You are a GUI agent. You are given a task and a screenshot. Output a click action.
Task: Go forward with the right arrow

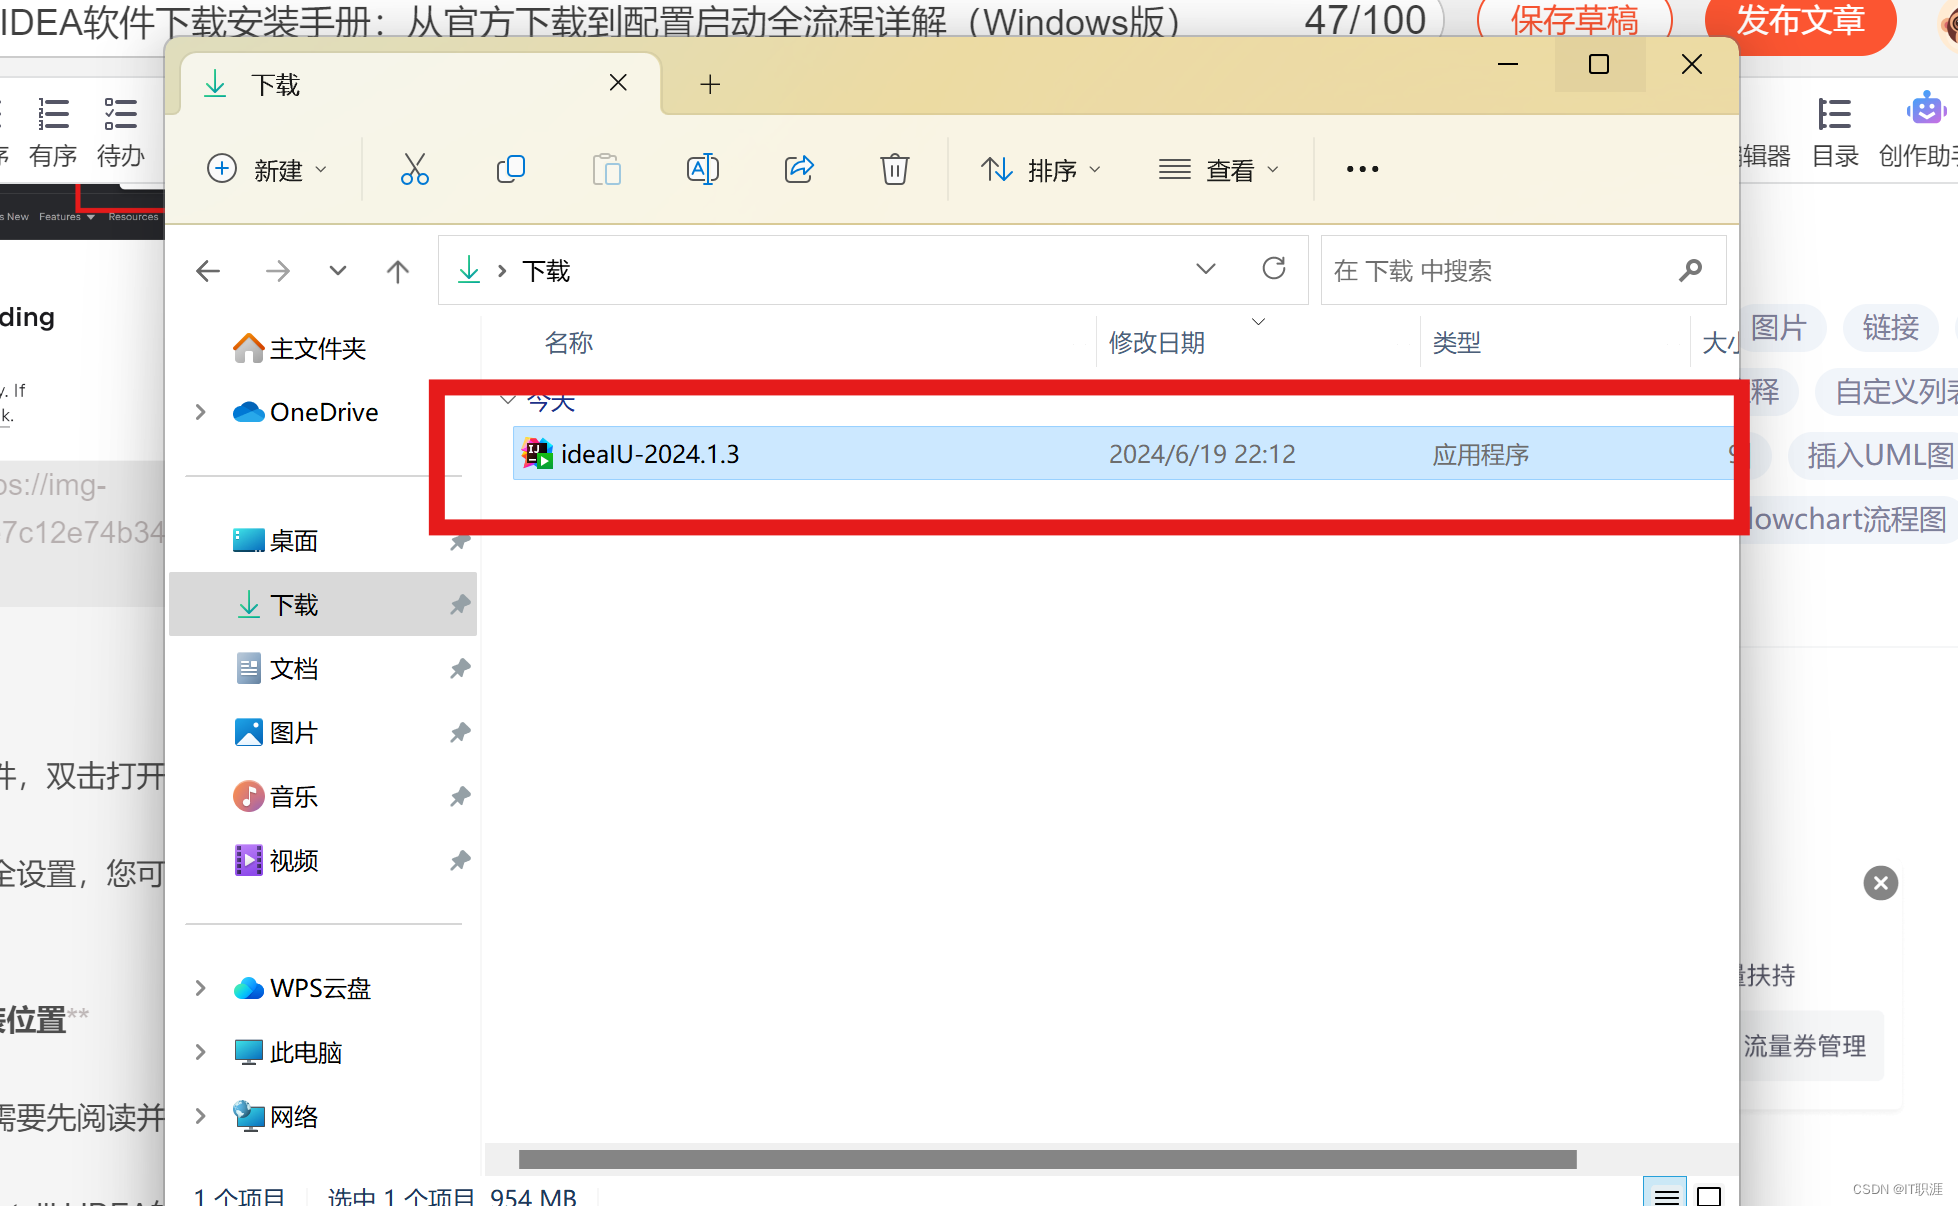coord(277,271)
